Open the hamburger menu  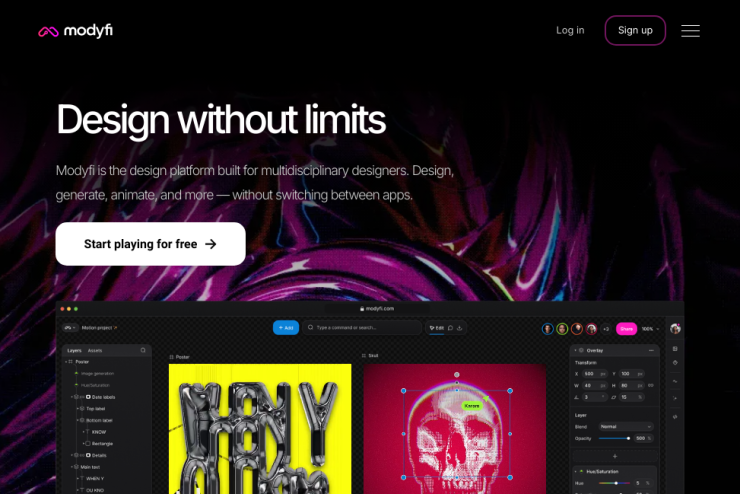point(690,31)
